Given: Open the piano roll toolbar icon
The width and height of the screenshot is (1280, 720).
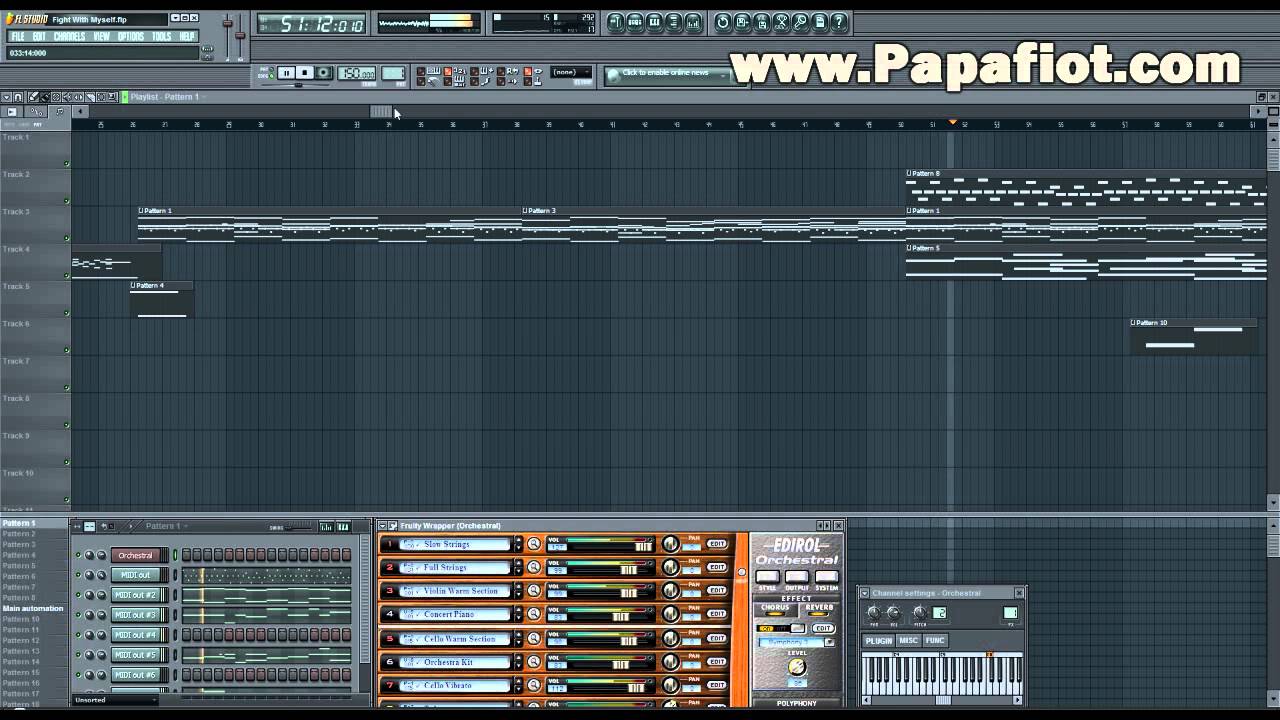Looking at the screenshot, I should coord(654,21).
